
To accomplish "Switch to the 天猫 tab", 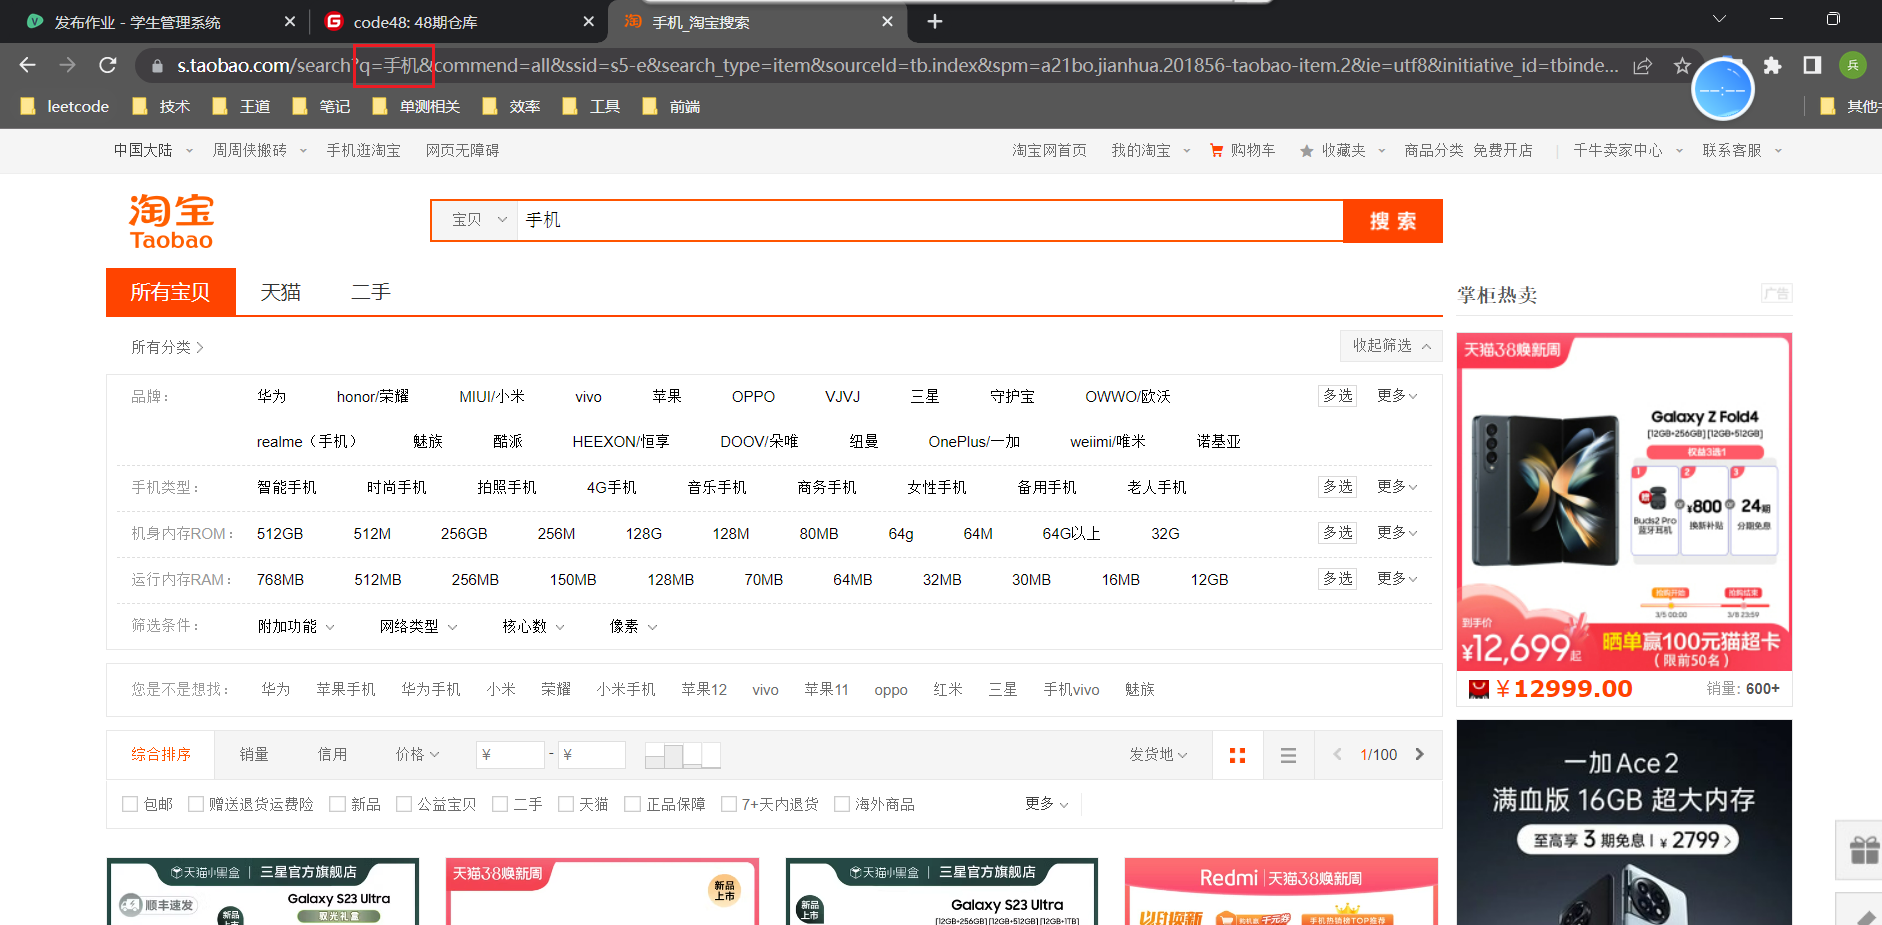I will click(x=280, y=292).
